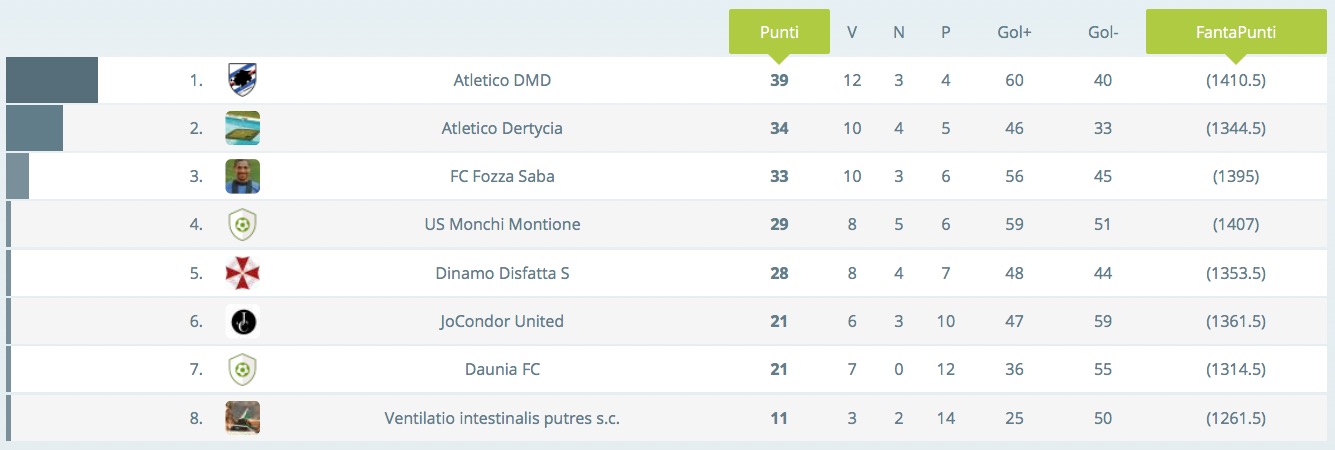The width and height of the screenshot is (1335, 450).
Task: Click the V wins column header
Action: click(852, 32)
